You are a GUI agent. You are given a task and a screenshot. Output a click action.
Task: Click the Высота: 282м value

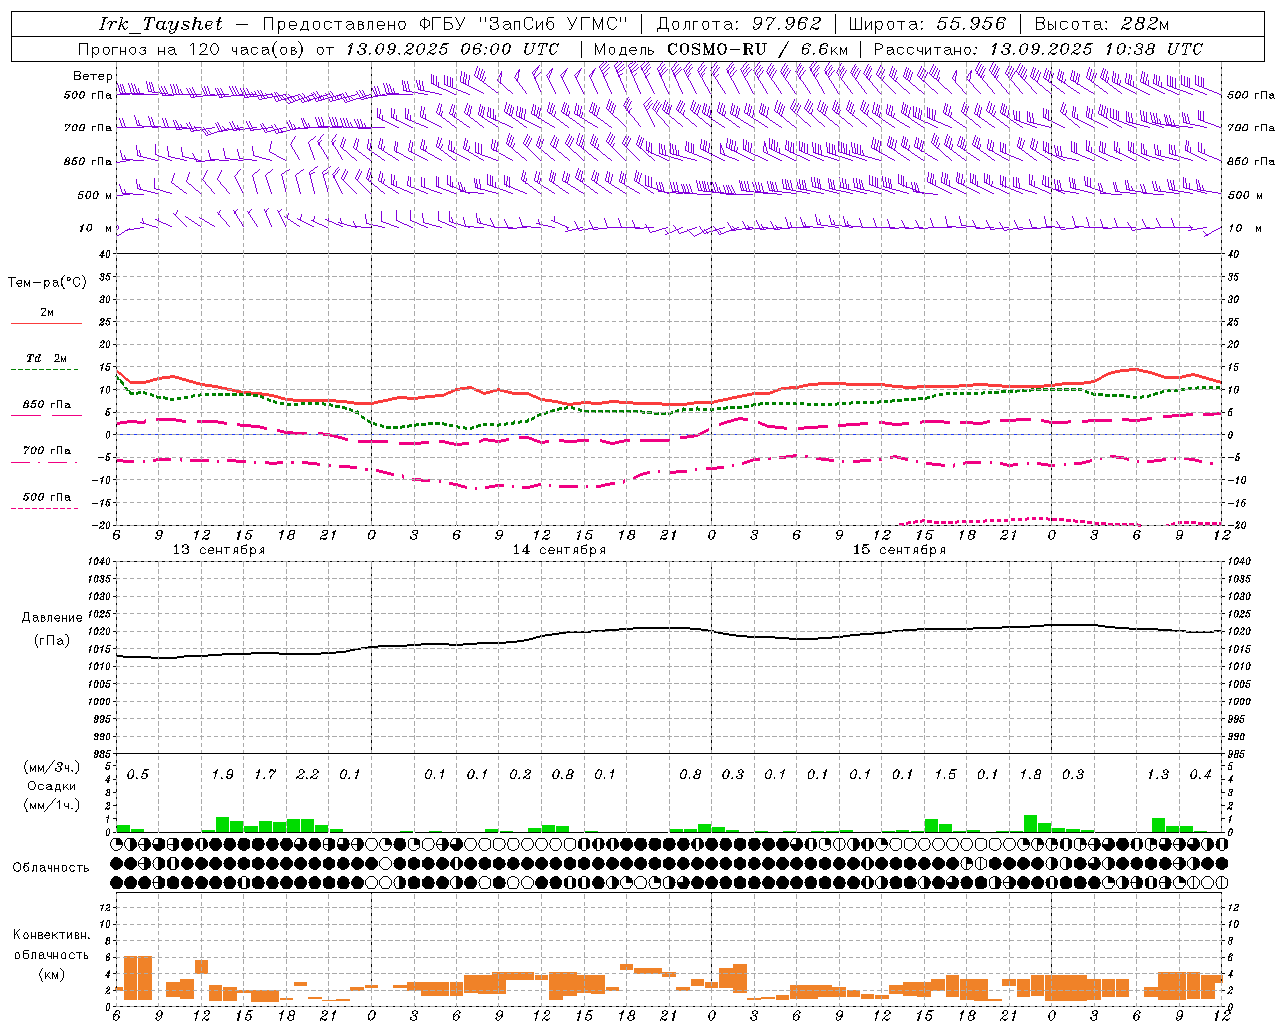(1101, 24)
